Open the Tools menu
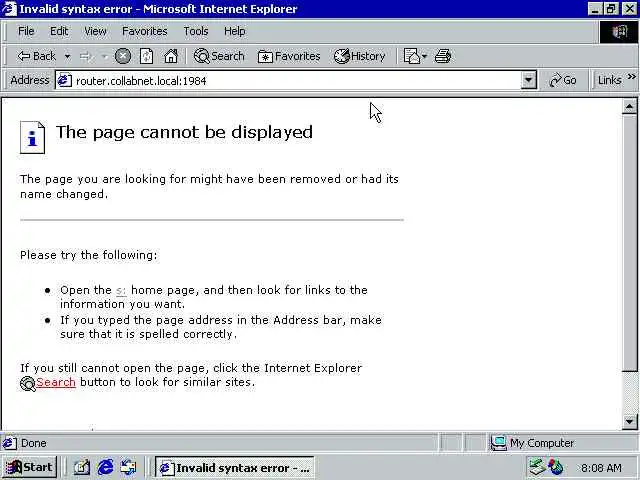This screenshot has height=480, width=640. point(196,31)
